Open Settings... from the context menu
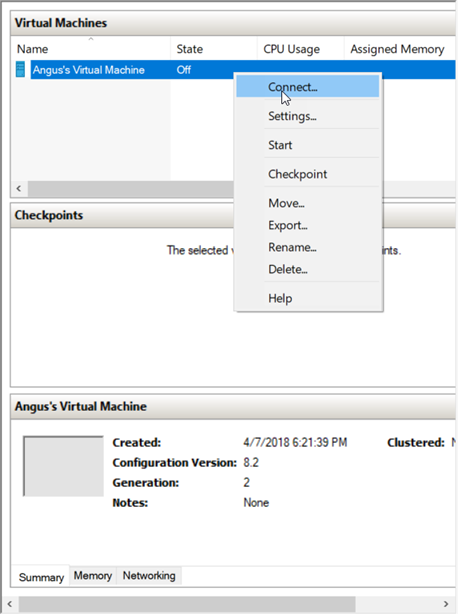Screen dimensions: 458x614 point(308,116)
